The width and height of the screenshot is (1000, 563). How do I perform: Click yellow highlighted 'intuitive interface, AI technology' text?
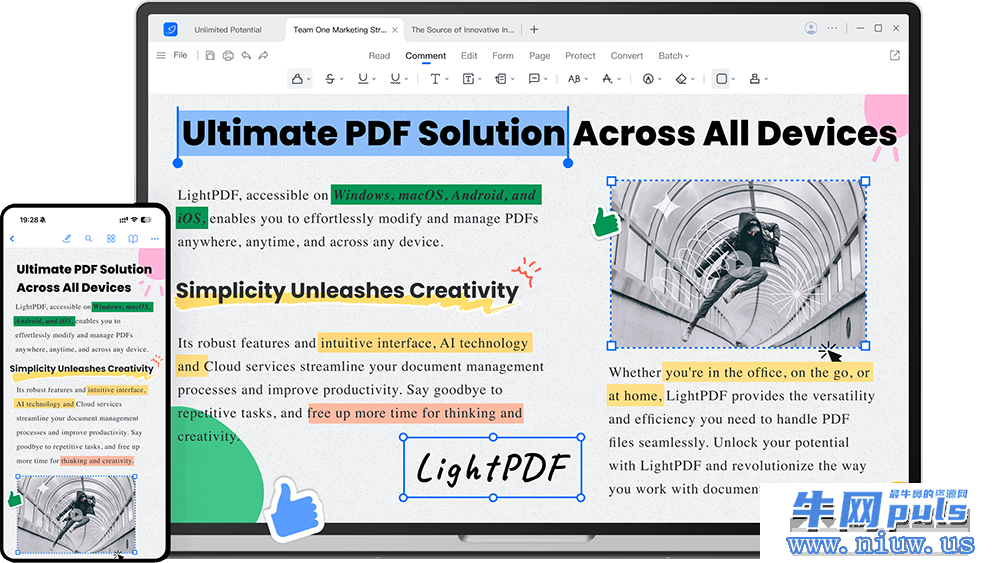(x=425, y=343)
